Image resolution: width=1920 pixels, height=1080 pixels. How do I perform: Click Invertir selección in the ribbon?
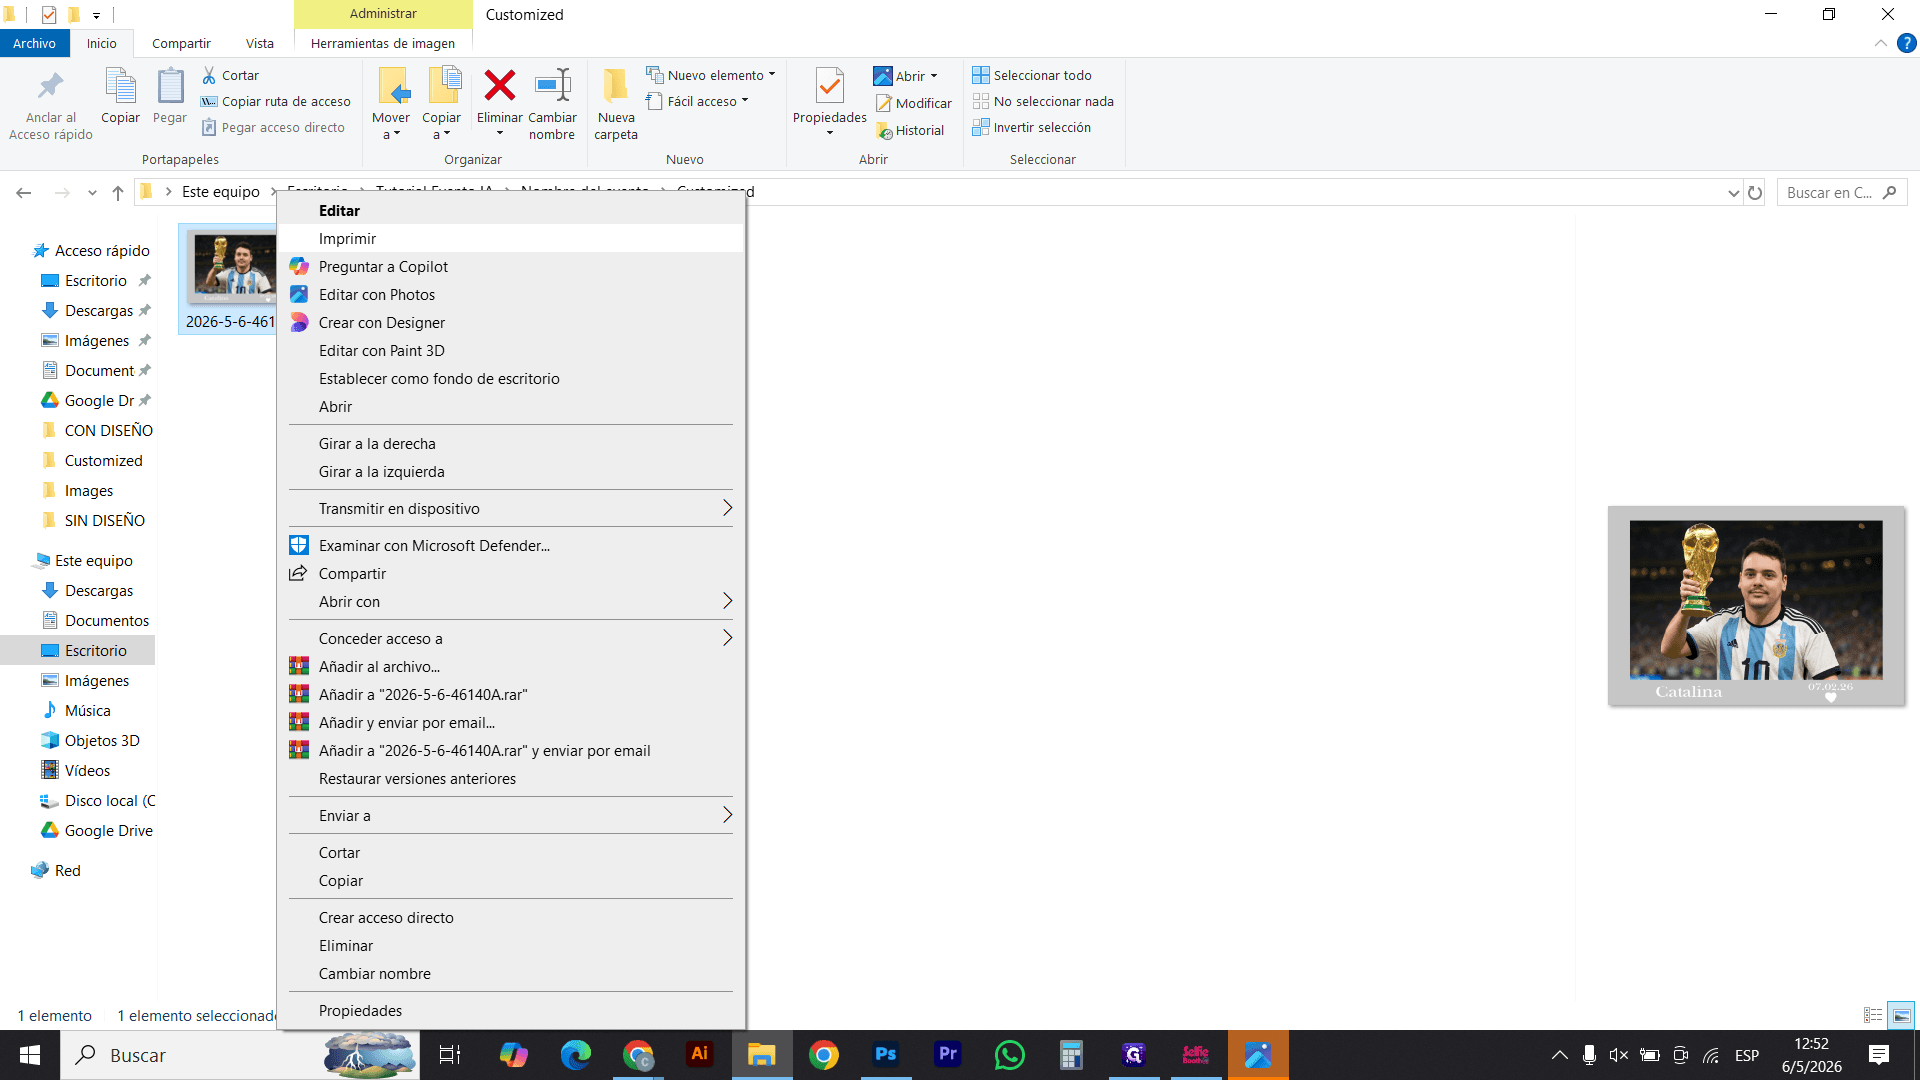pos(1031,127)
